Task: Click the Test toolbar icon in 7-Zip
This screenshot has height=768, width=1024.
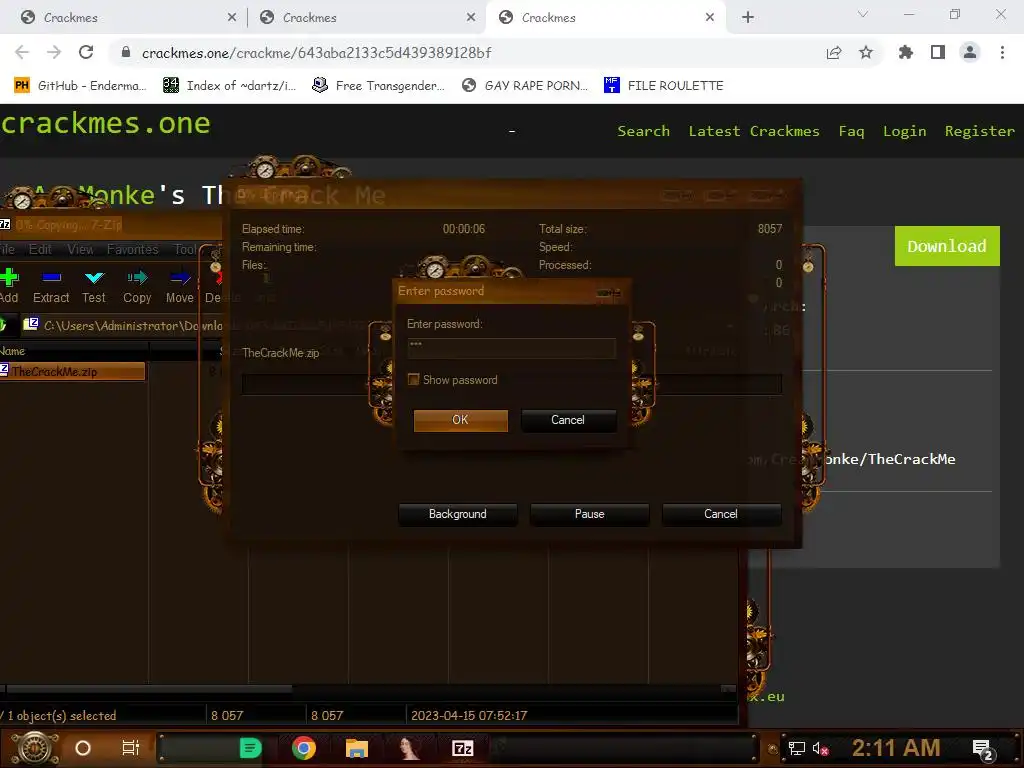Action: (94, 278)
